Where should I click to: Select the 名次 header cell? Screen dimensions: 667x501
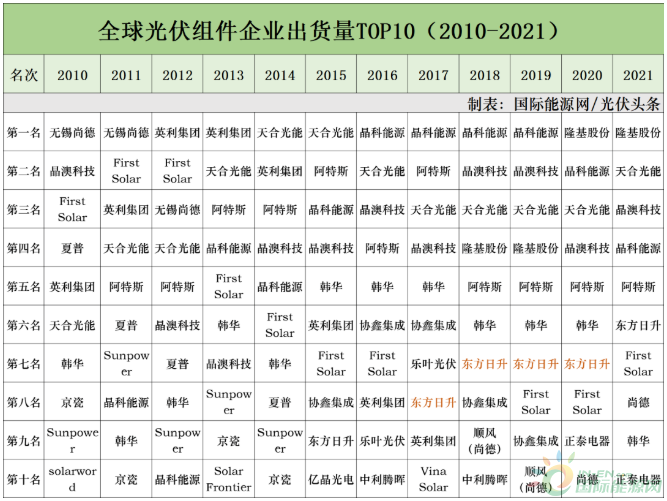[24, 75]
